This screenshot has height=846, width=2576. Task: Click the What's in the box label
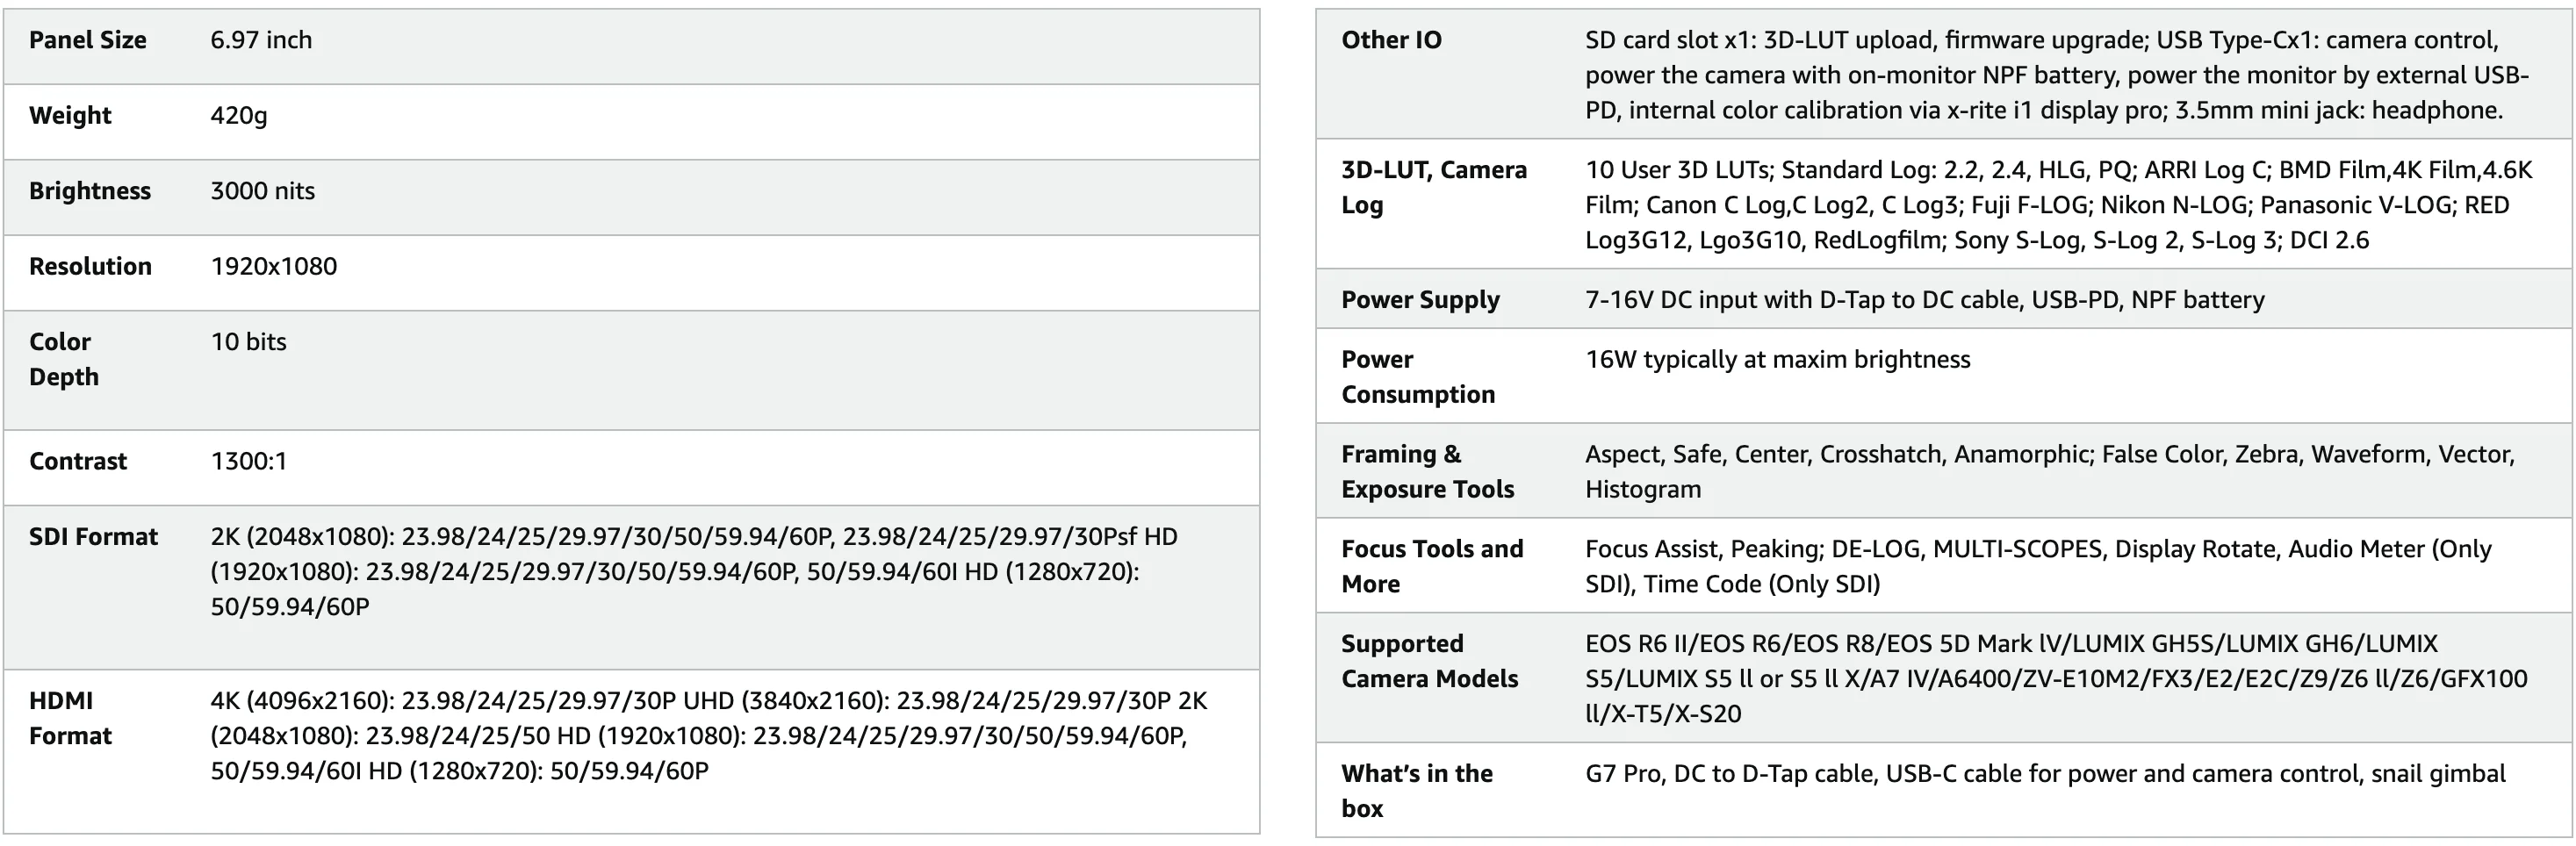tap(1417, 791)
